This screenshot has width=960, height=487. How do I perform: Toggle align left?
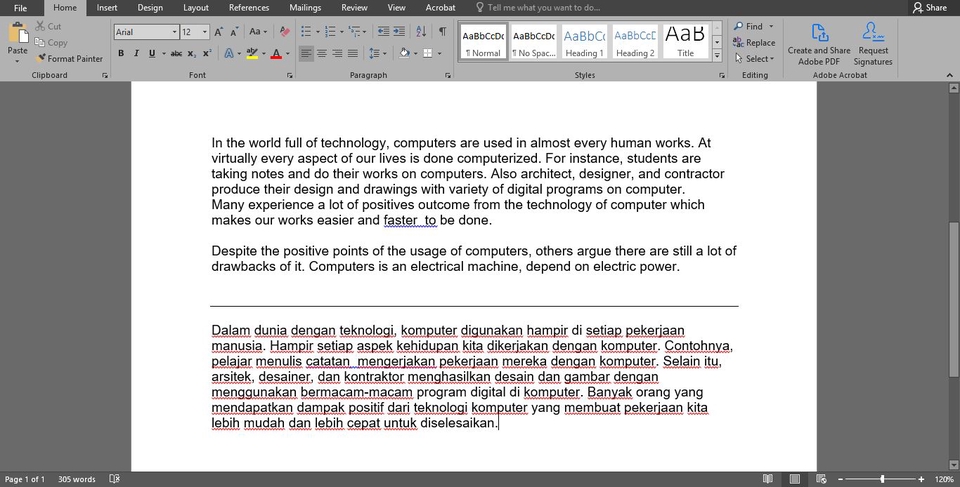coord(306,53)
